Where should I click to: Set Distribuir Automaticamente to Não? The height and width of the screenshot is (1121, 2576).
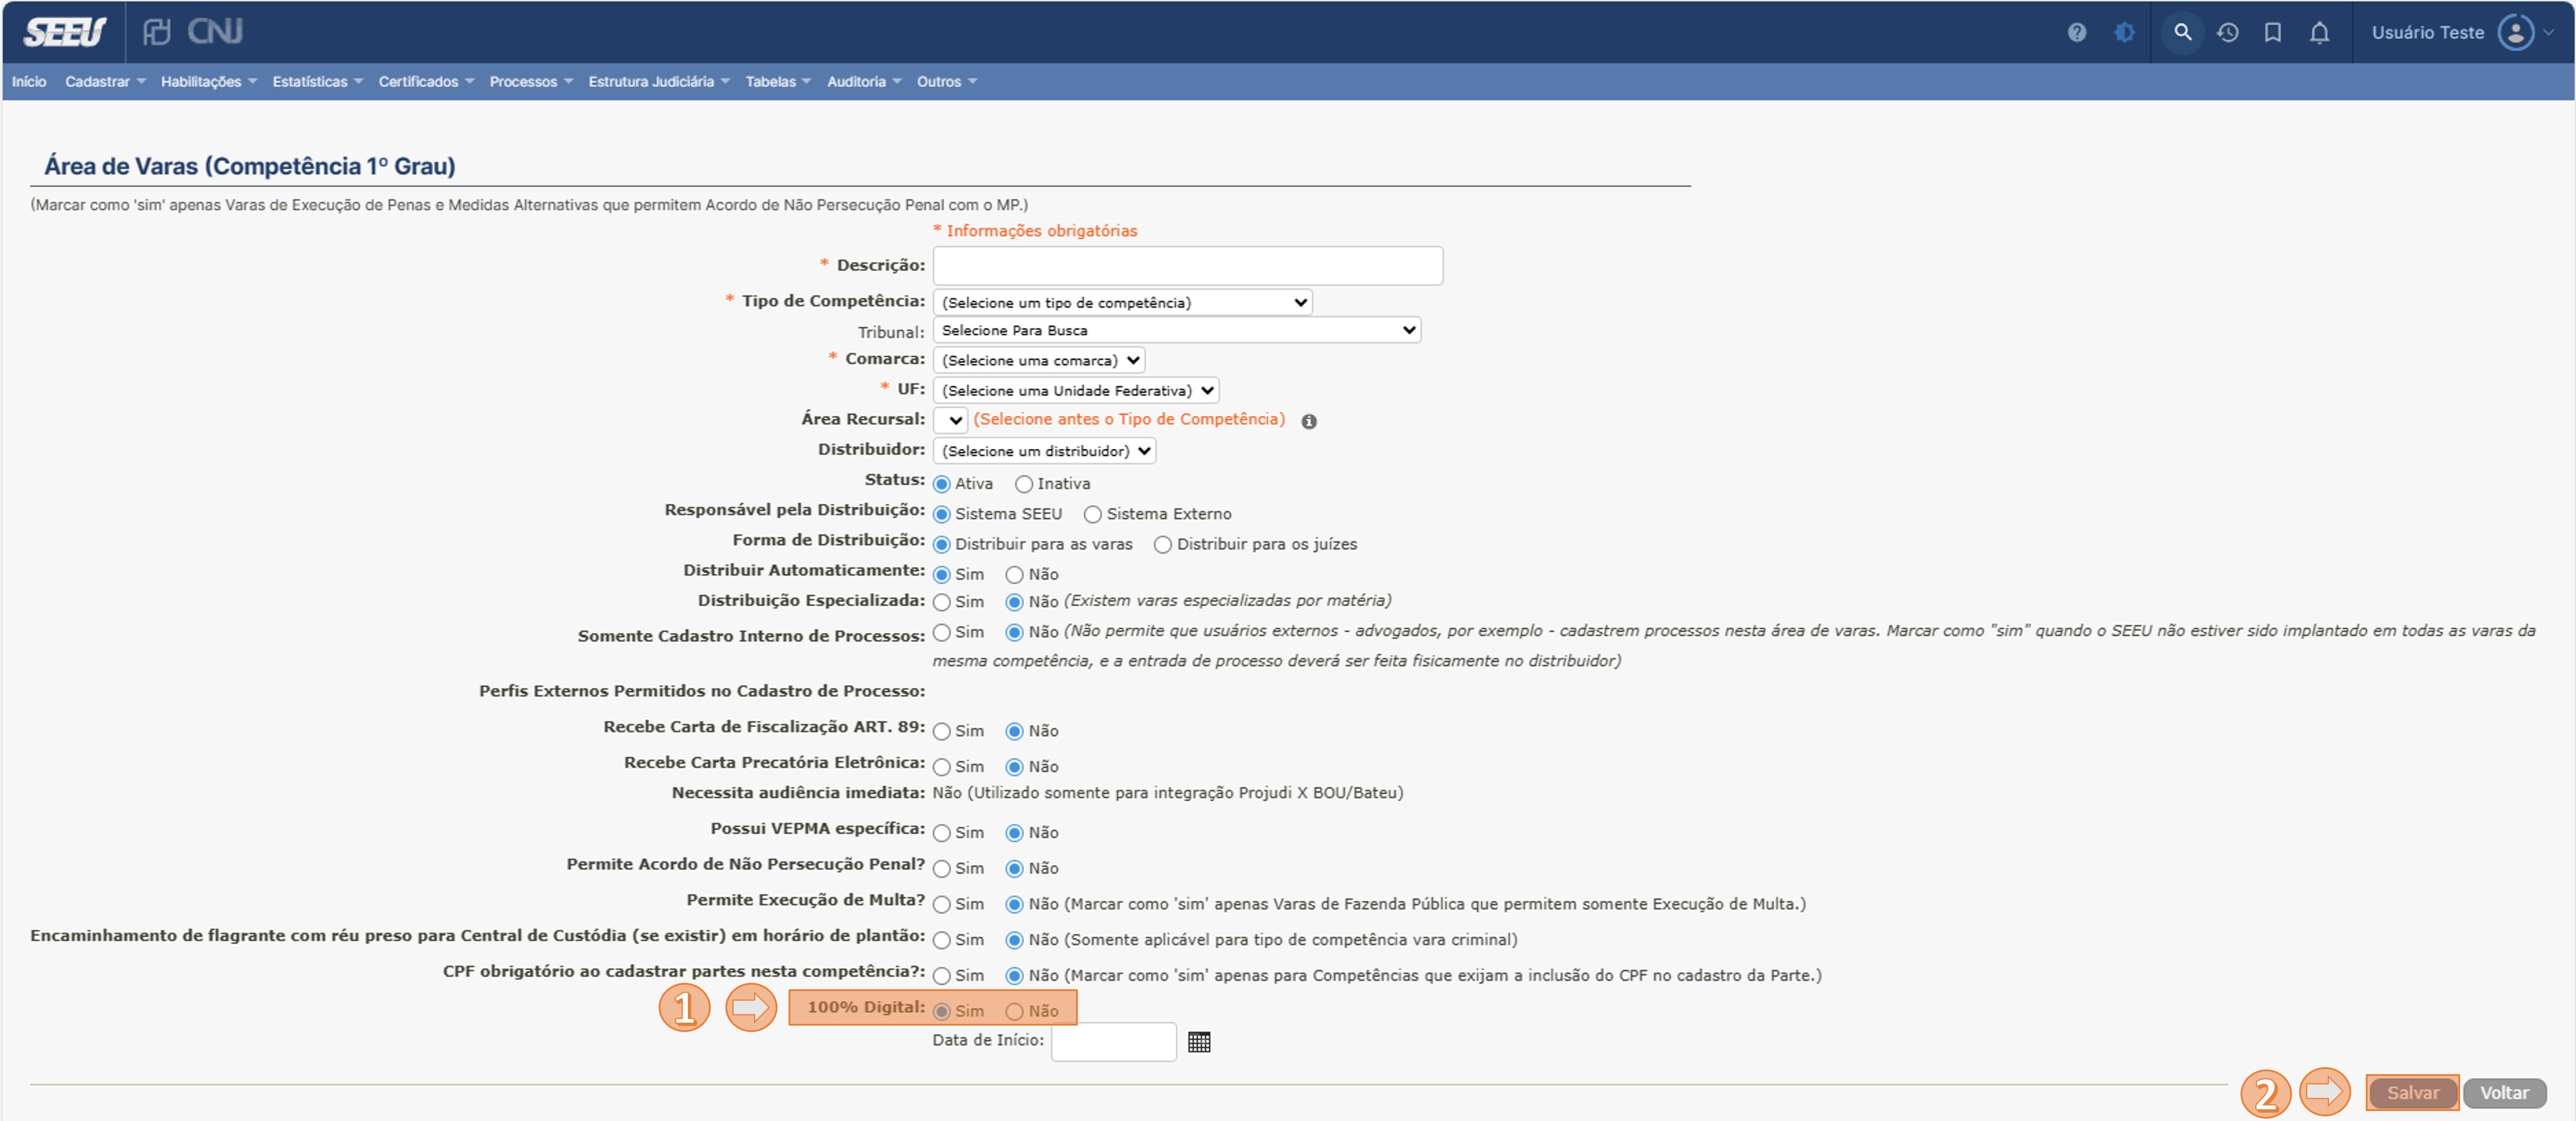(x=1015, y=575)
